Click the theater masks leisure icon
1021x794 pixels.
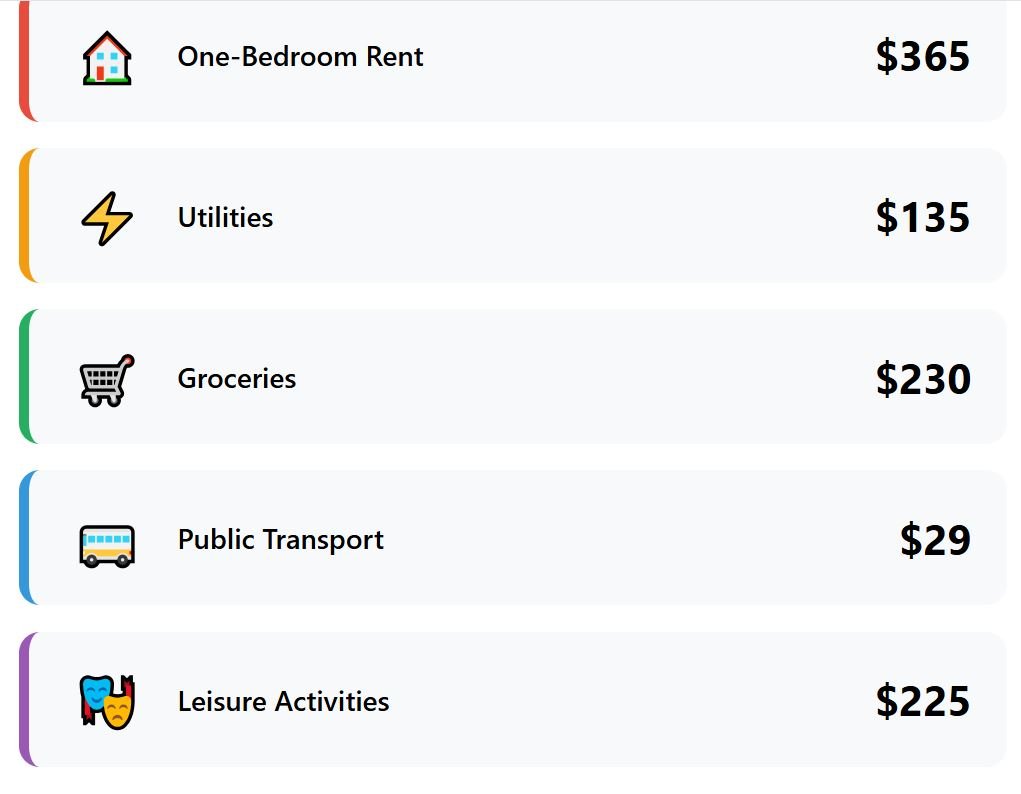point(107,701)
